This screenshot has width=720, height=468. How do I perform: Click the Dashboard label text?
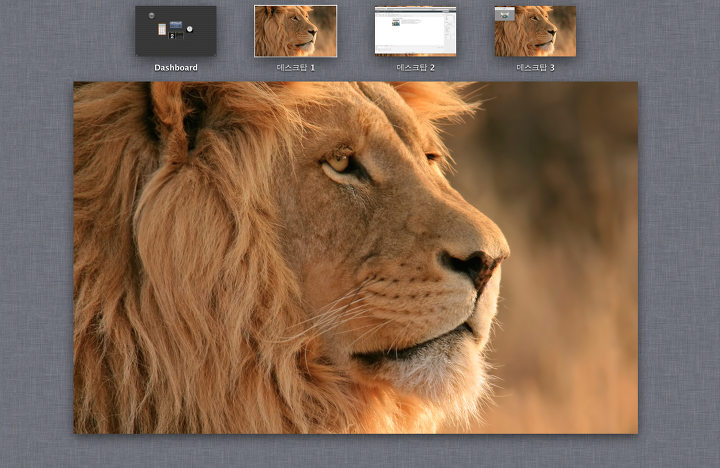[176, 68]
